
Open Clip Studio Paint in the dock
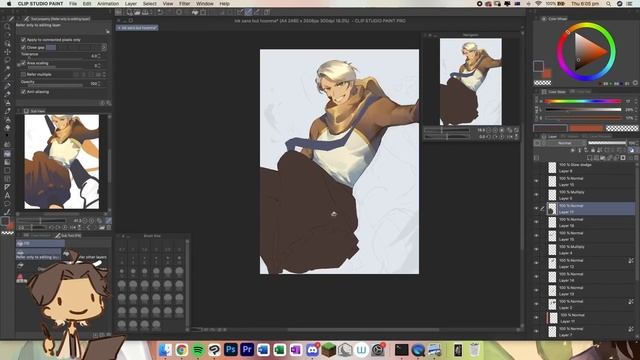[x=214, y=350]
